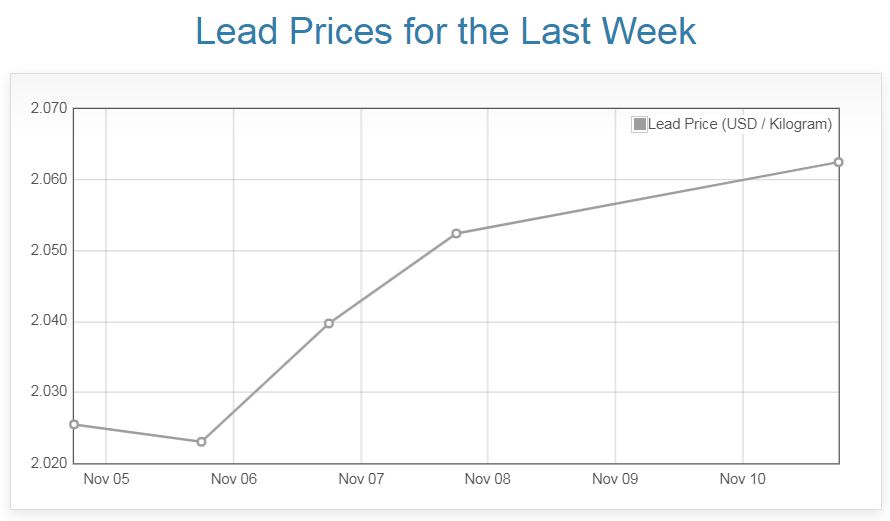890x521 pixels.
Task: Click the 'Lead Prices for the Last Week' title
Action: coord(445,31)
